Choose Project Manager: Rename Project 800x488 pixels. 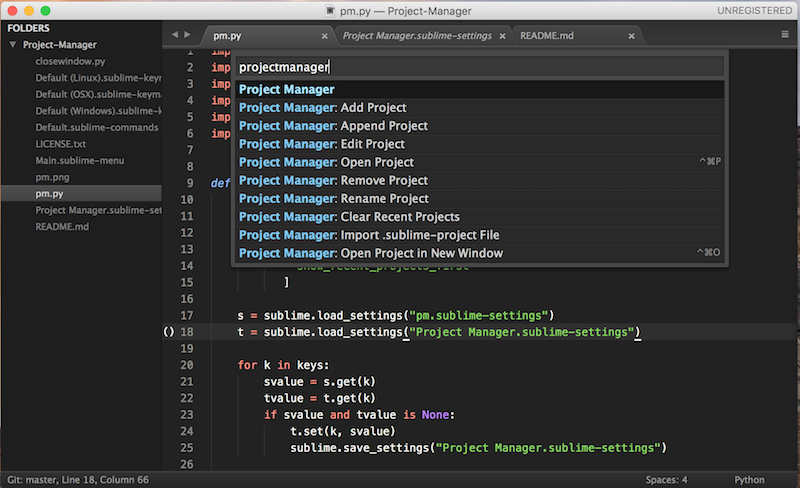point(480,199)
